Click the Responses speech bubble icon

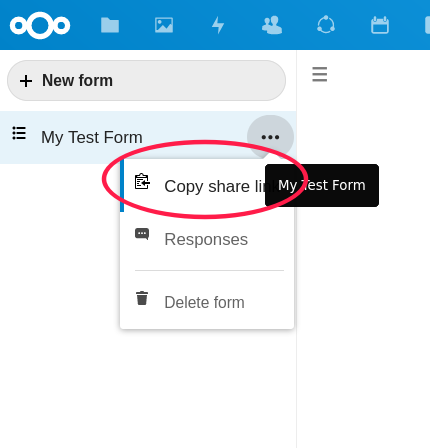pyautogui.click(x=142, y=234)
